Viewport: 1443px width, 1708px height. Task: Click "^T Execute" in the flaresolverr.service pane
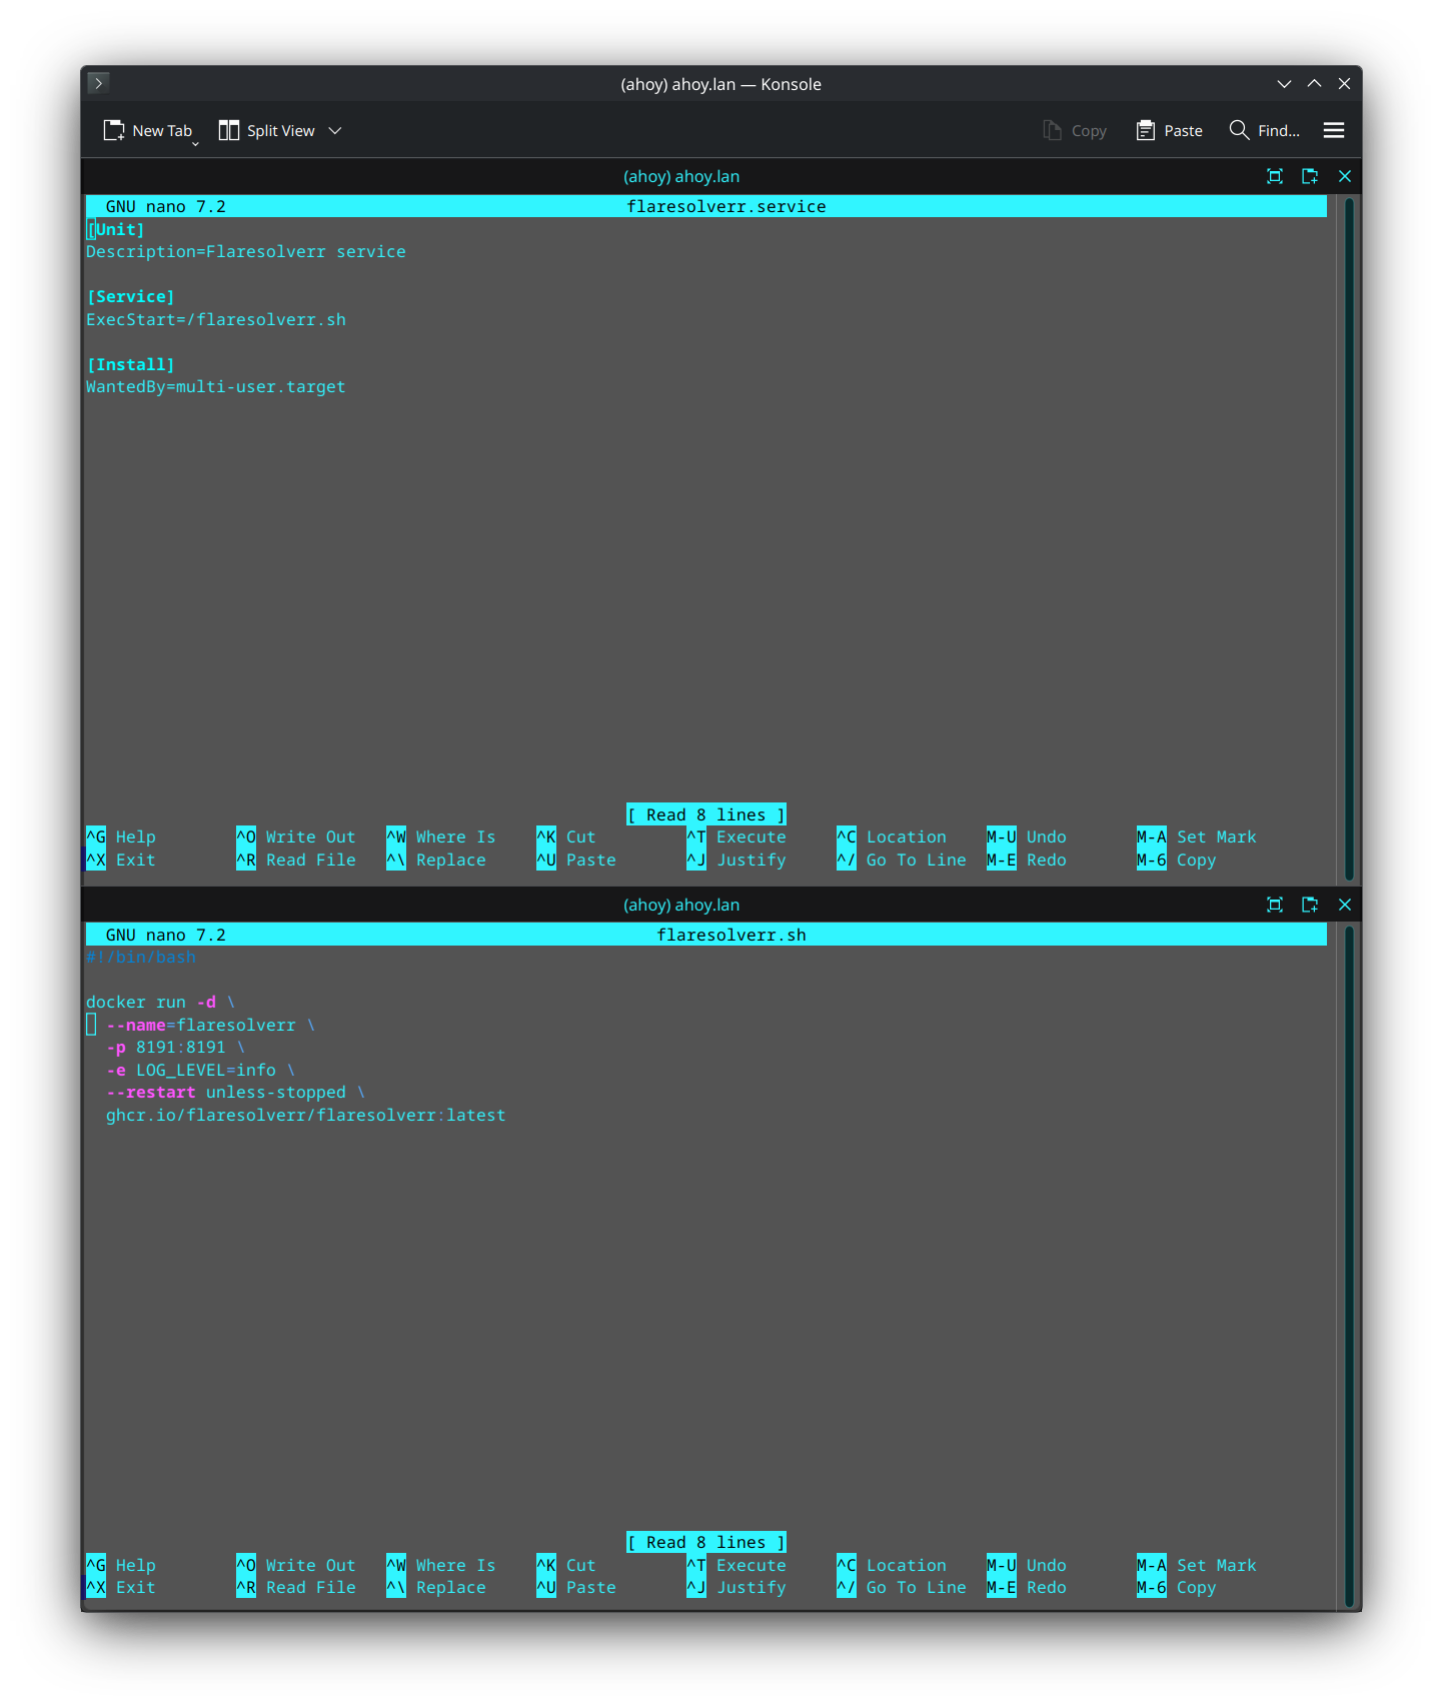[x=736, y=838]
